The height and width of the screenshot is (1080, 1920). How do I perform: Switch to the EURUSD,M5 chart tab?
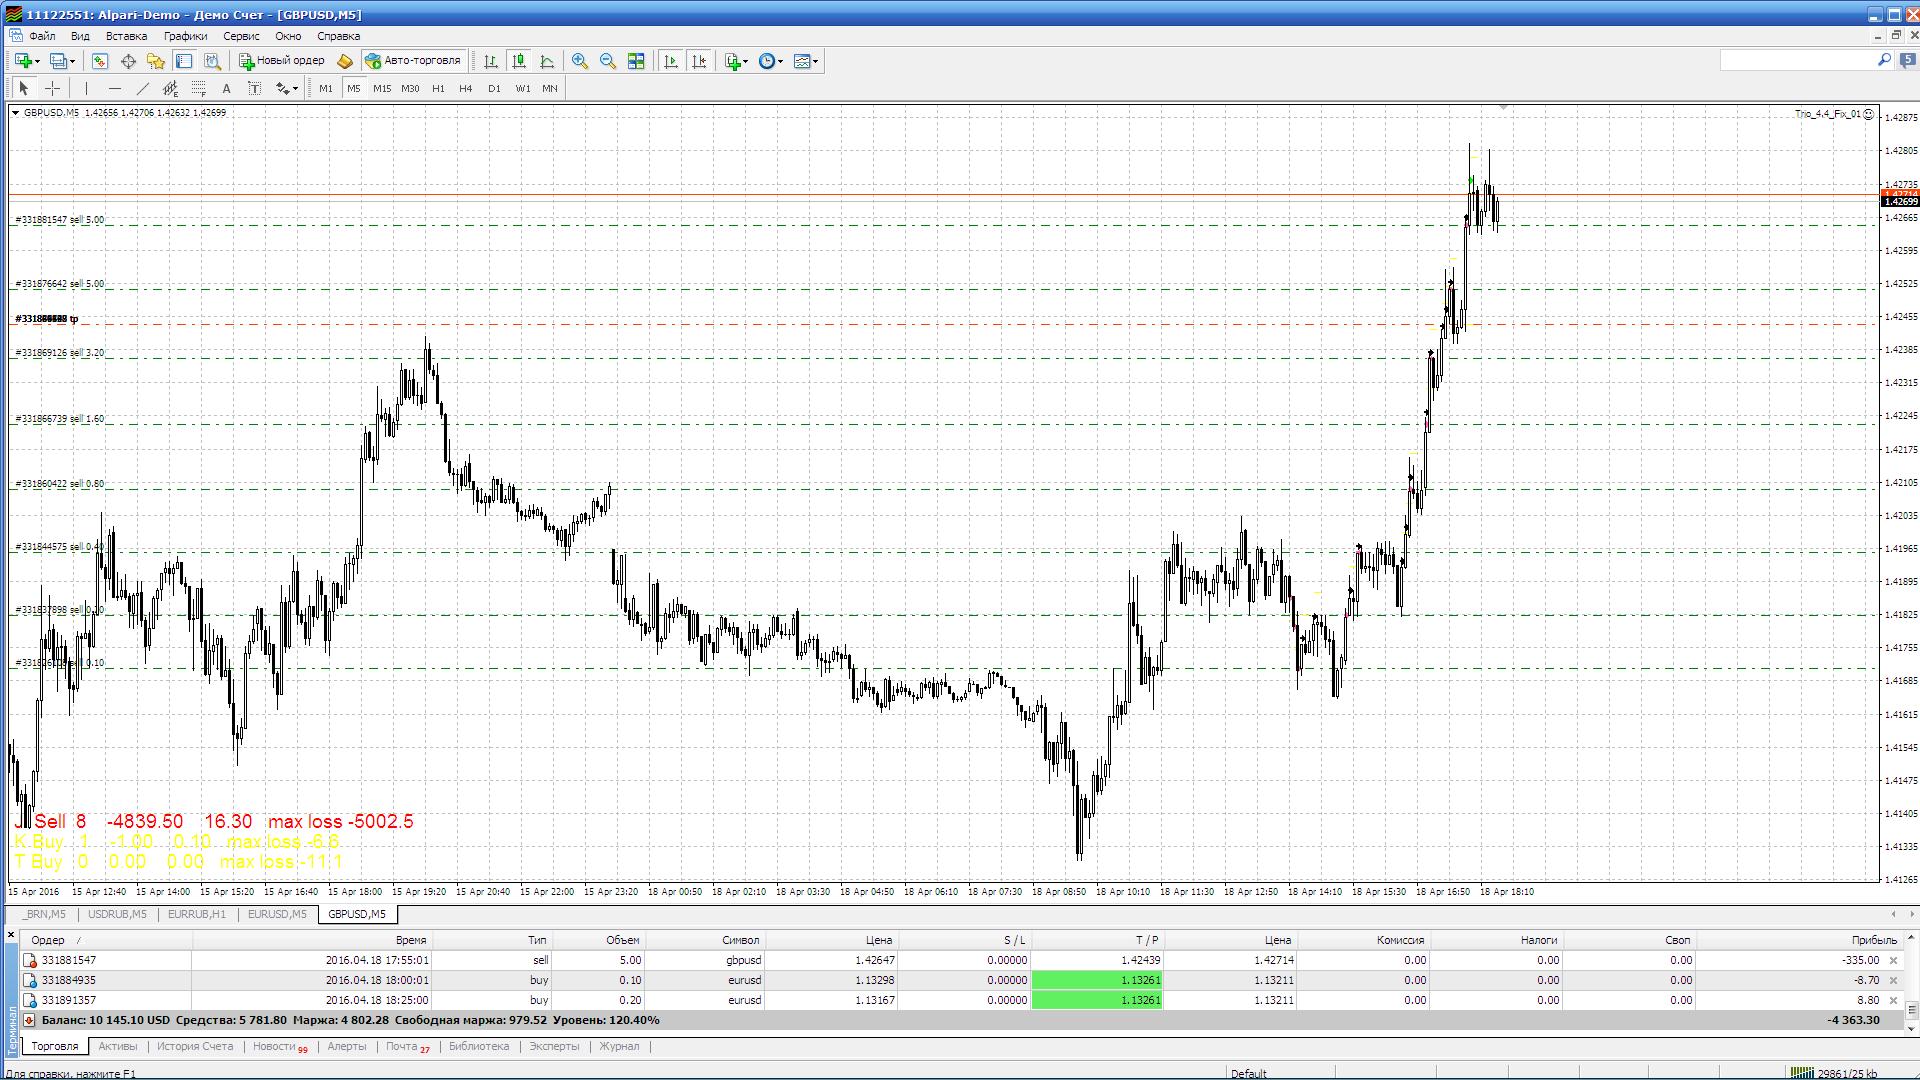pos(277,914)
